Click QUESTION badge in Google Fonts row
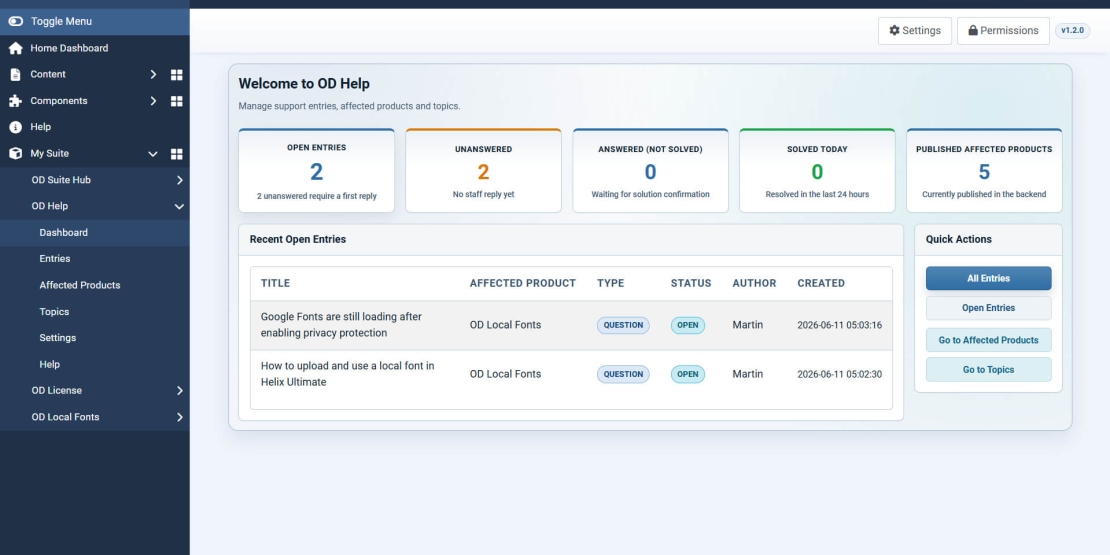The height and width of the screenshot is (555, 1110). tap(623, 326)
